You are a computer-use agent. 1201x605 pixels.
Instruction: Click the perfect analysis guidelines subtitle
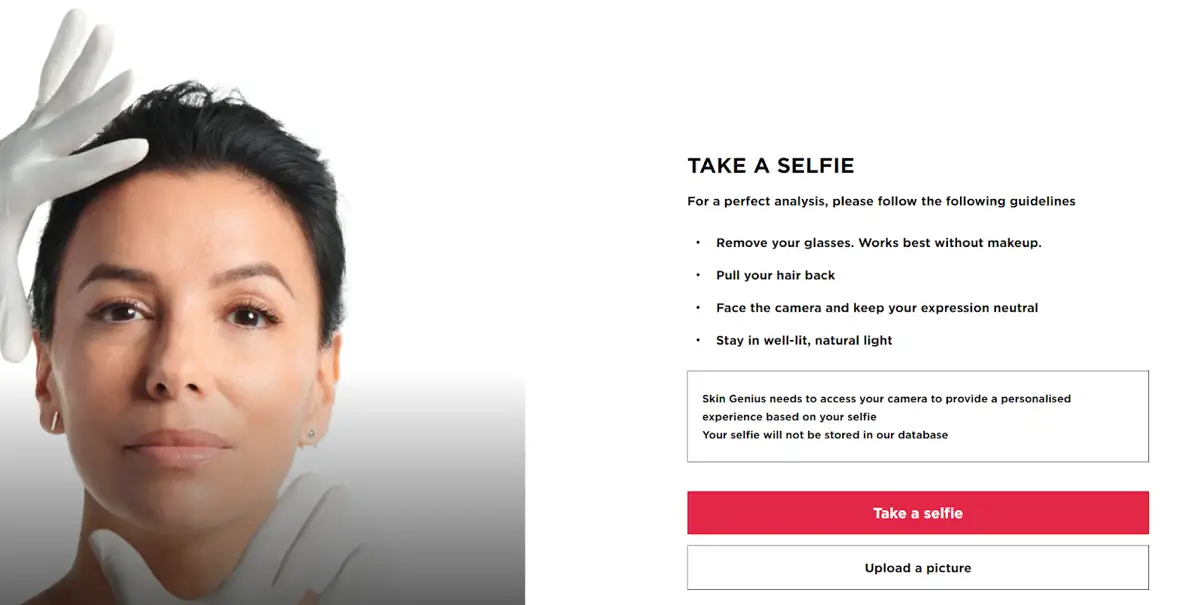(x=881, y=201)
